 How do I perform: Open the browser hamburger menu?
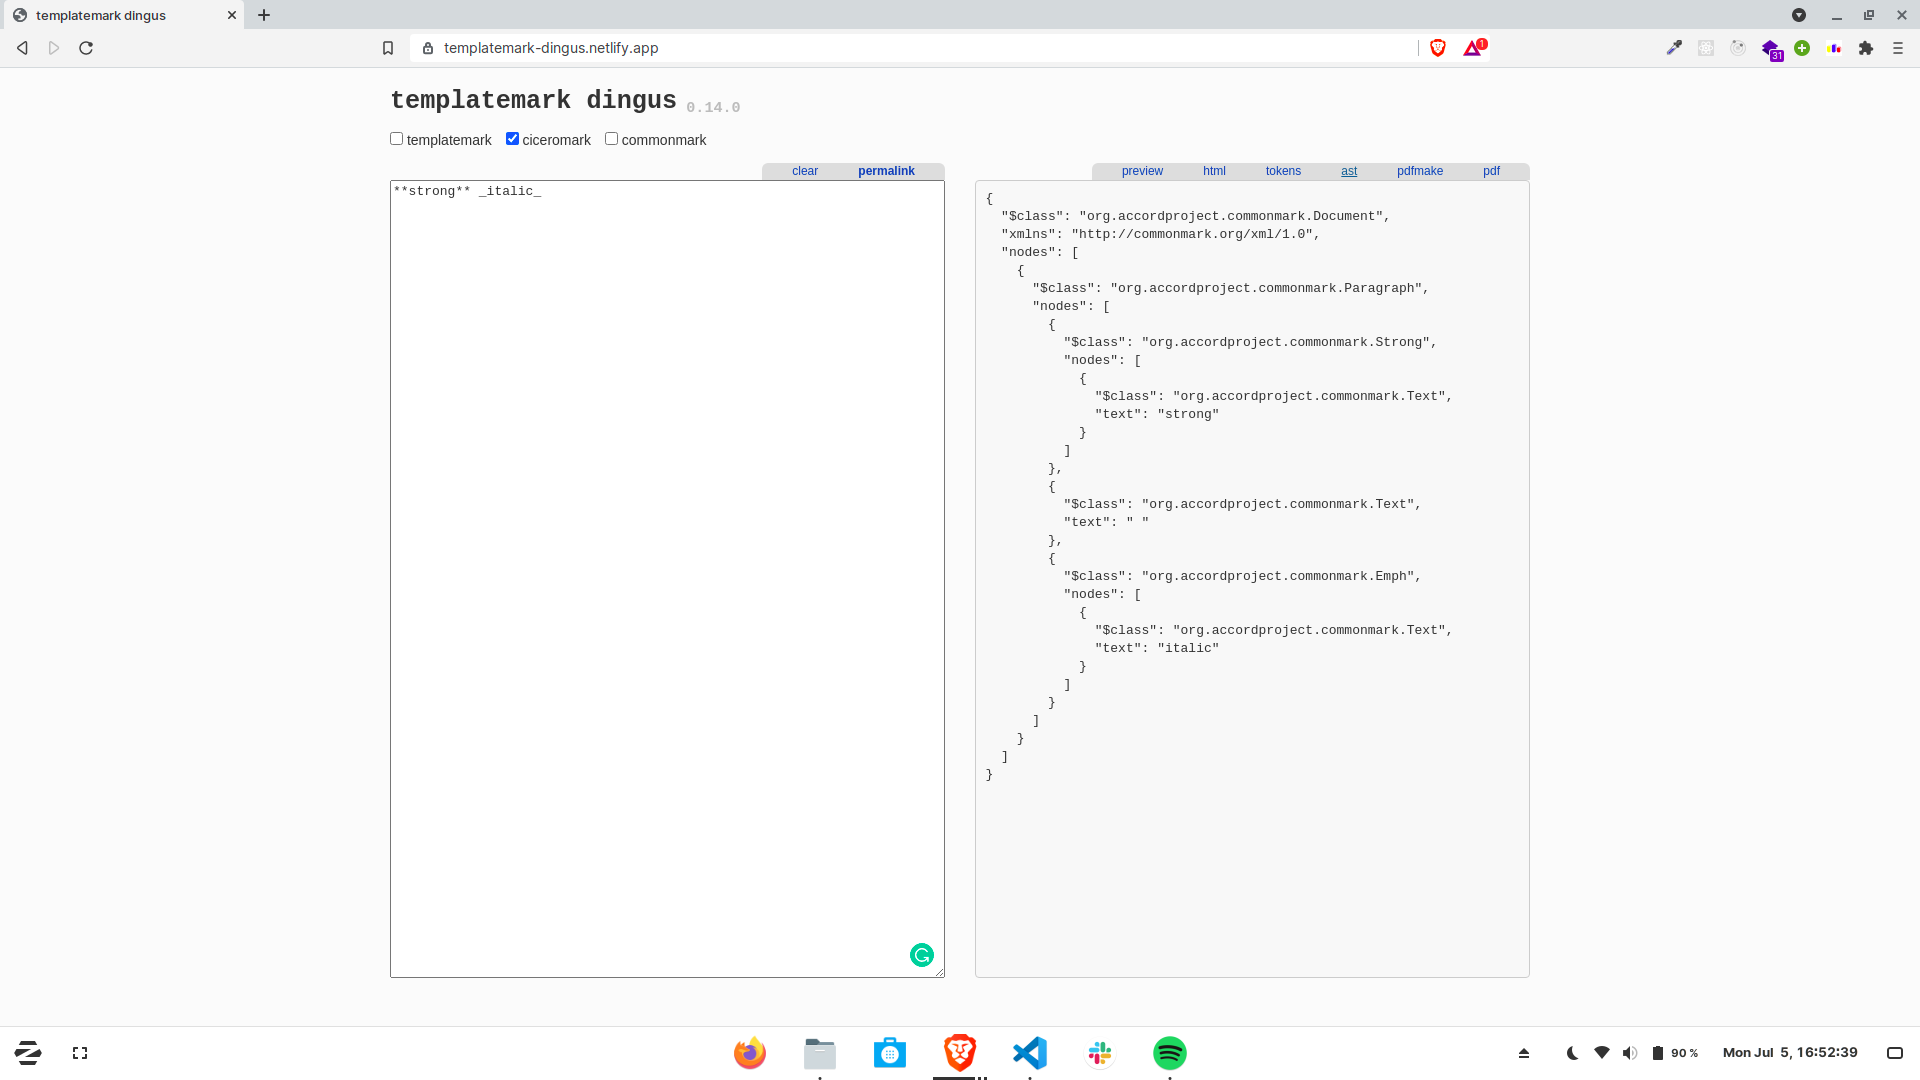coord(1898,48)
